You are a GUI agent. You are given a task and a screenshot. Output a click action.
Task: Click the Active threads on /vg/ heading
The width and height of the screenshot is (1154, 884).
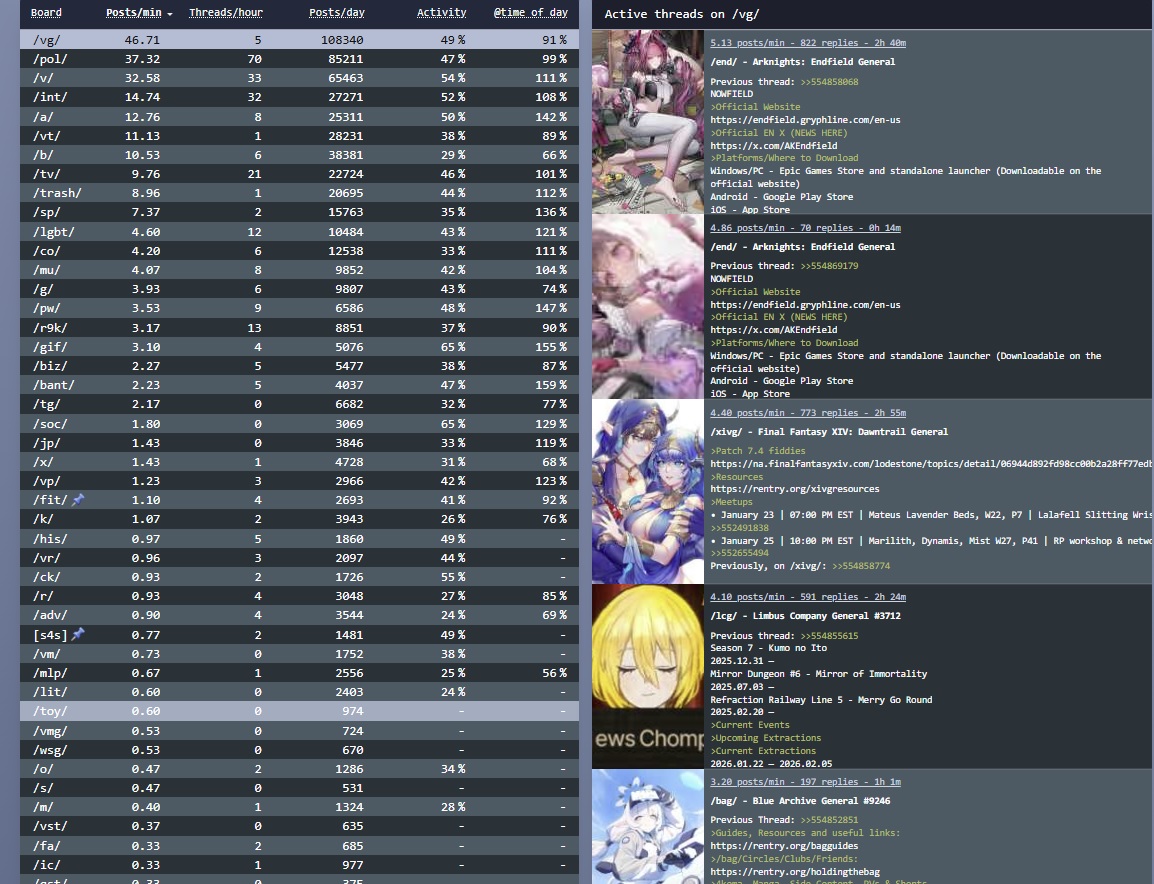(682, 14)
